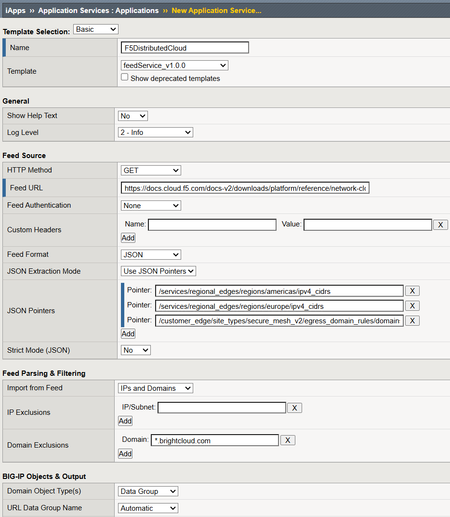Click the JSON Pointers row label
The height and width of the screenshot is (517, 450).
(x=31, y=310)
